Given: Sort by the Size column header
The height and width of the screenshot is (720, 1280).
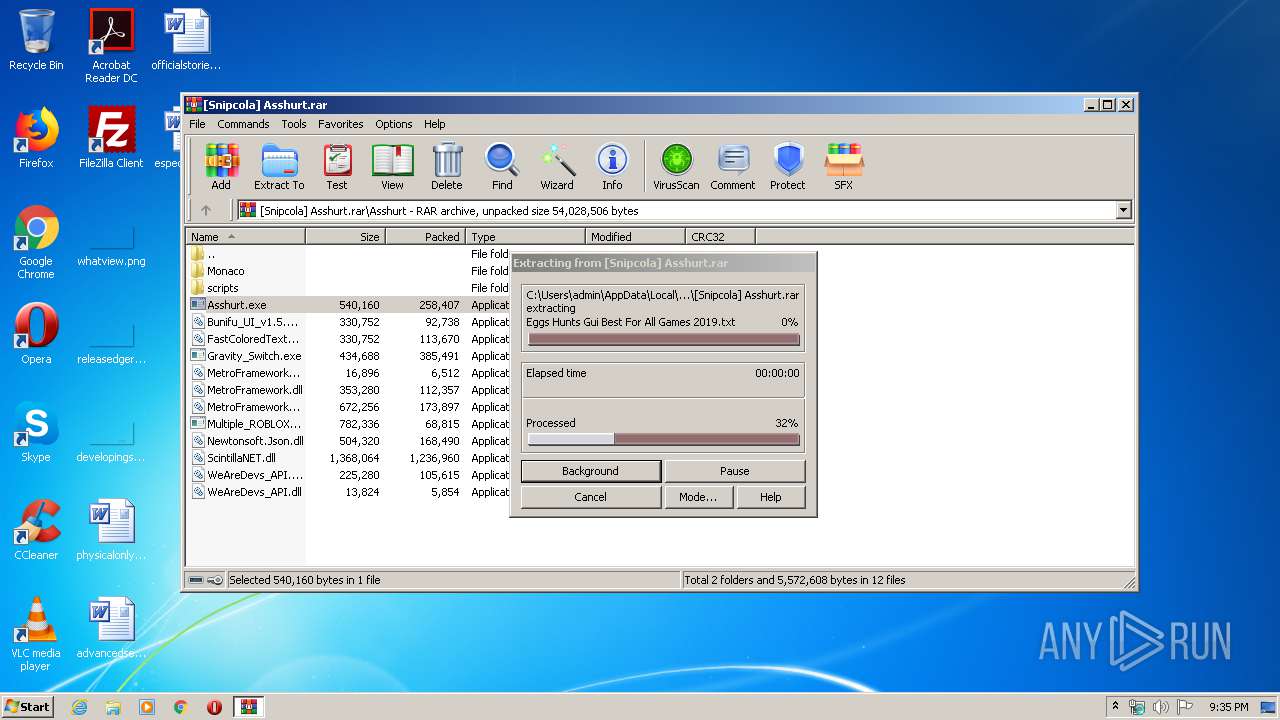Looking at the screenshot, I should click(x=346, y=237).
